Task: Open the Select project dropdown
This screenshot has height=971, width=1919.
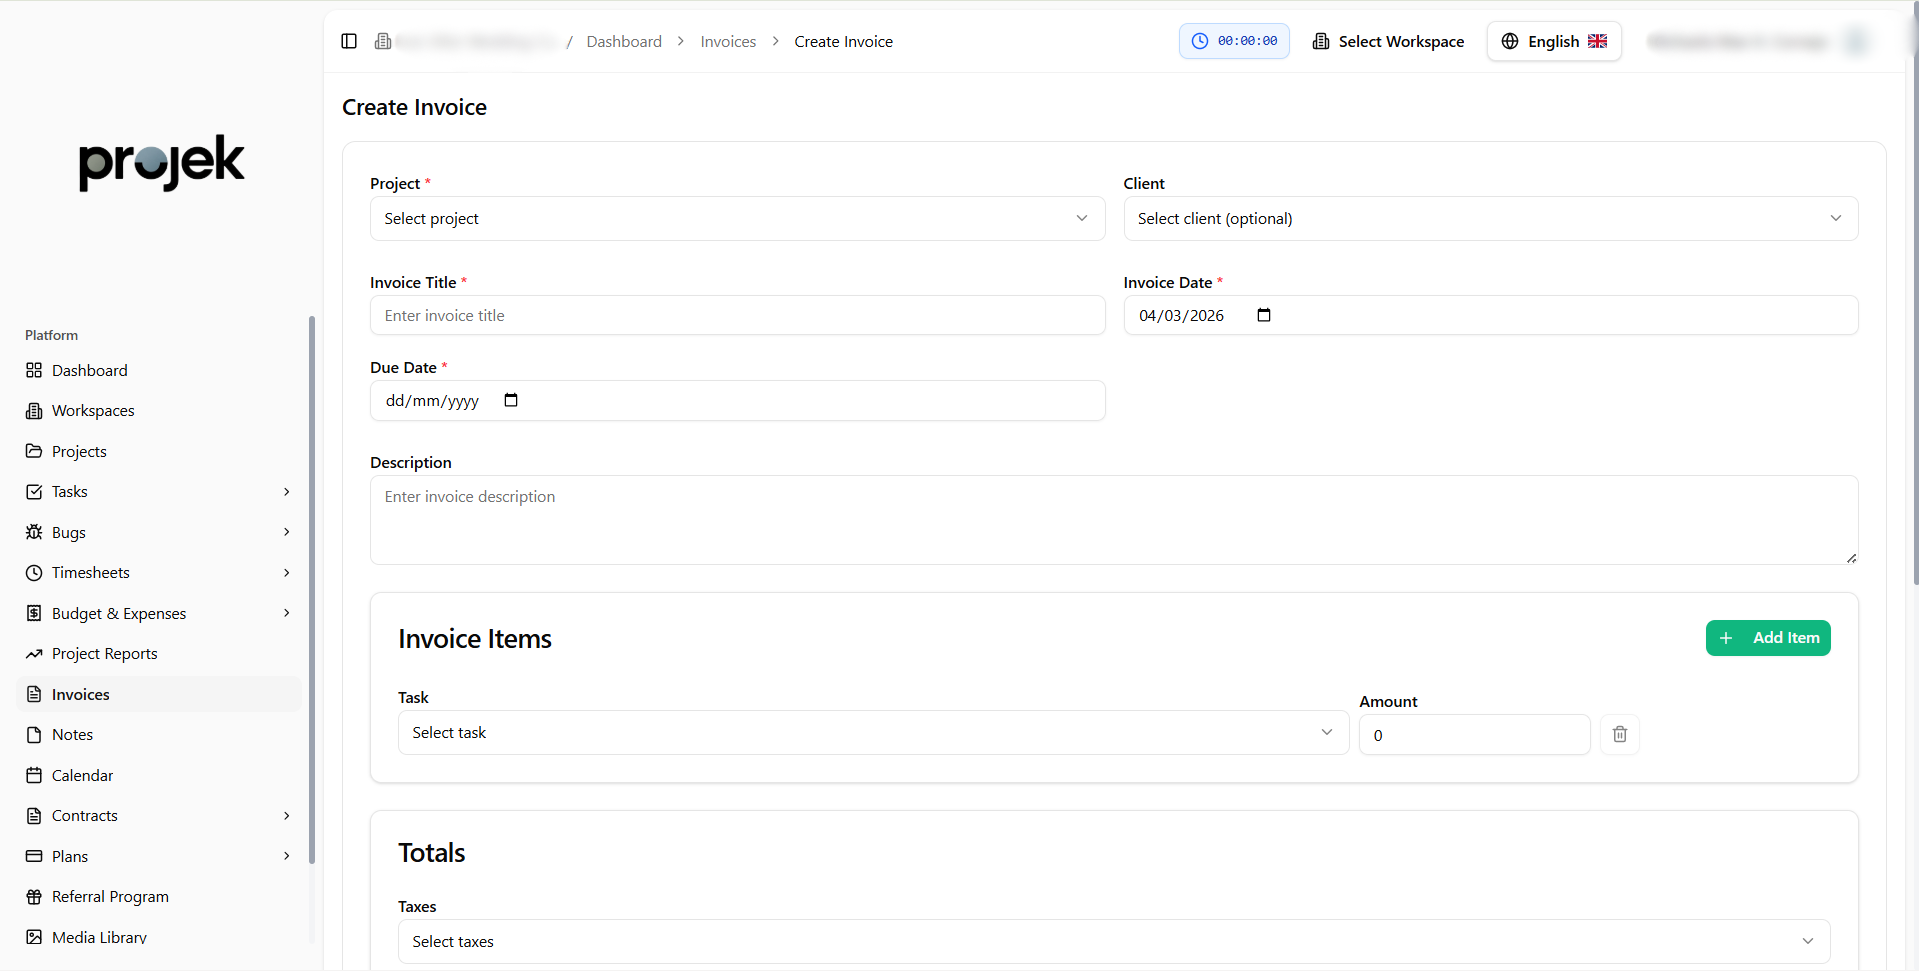Action: [737, 219]
